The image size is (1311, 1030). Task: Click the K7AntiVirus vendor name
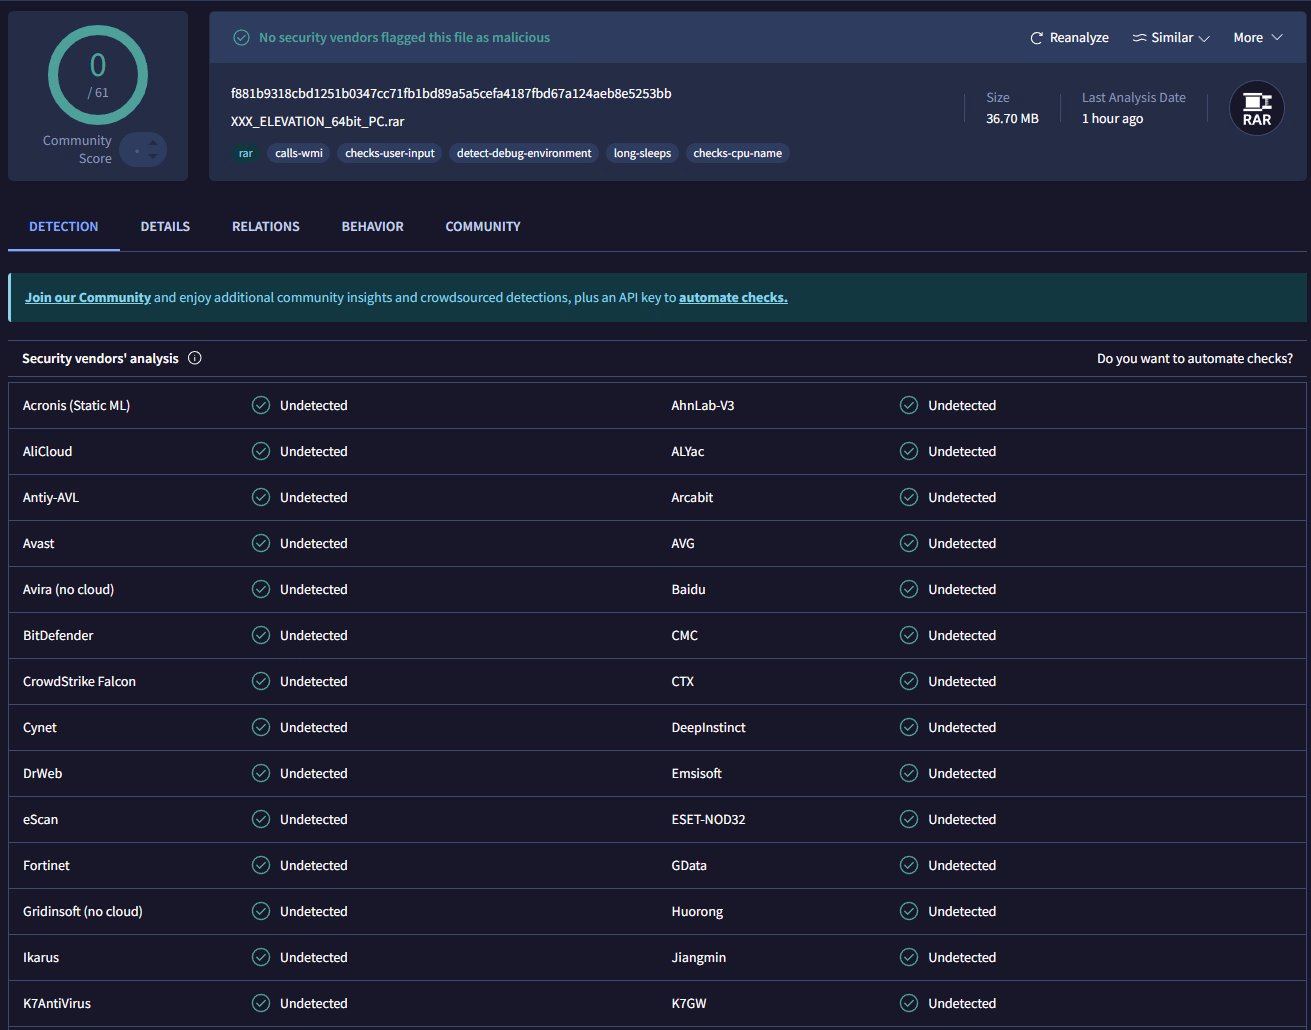(x=57, y=1004)
